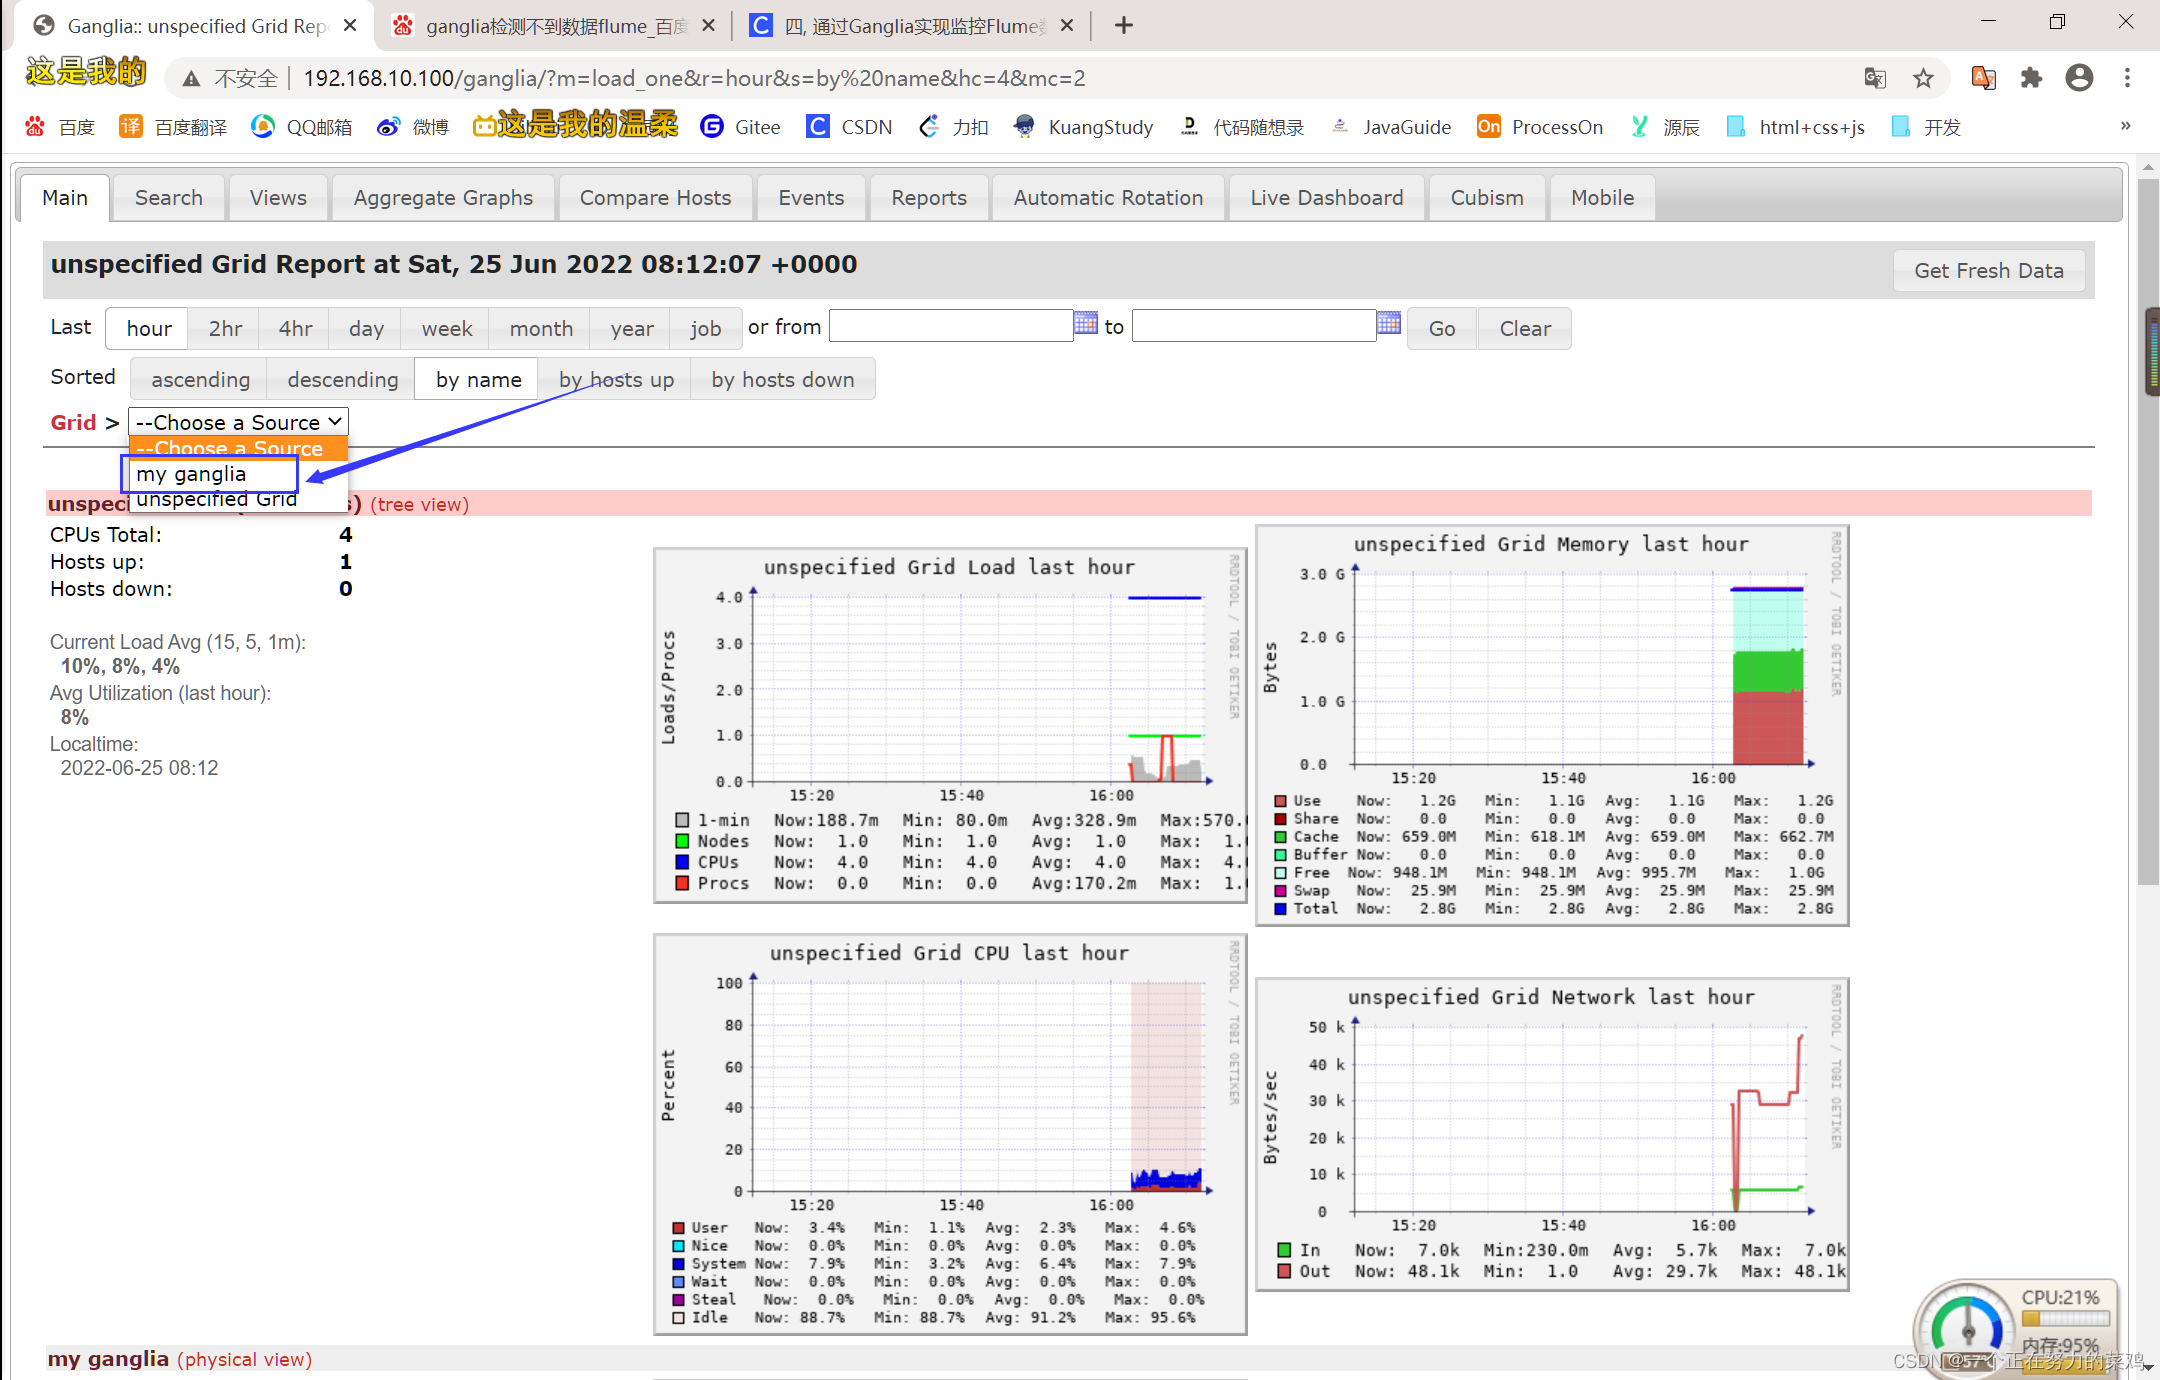Bookmark this page with star icon
This screenshot has height=1380, width=2160.
1923,78
